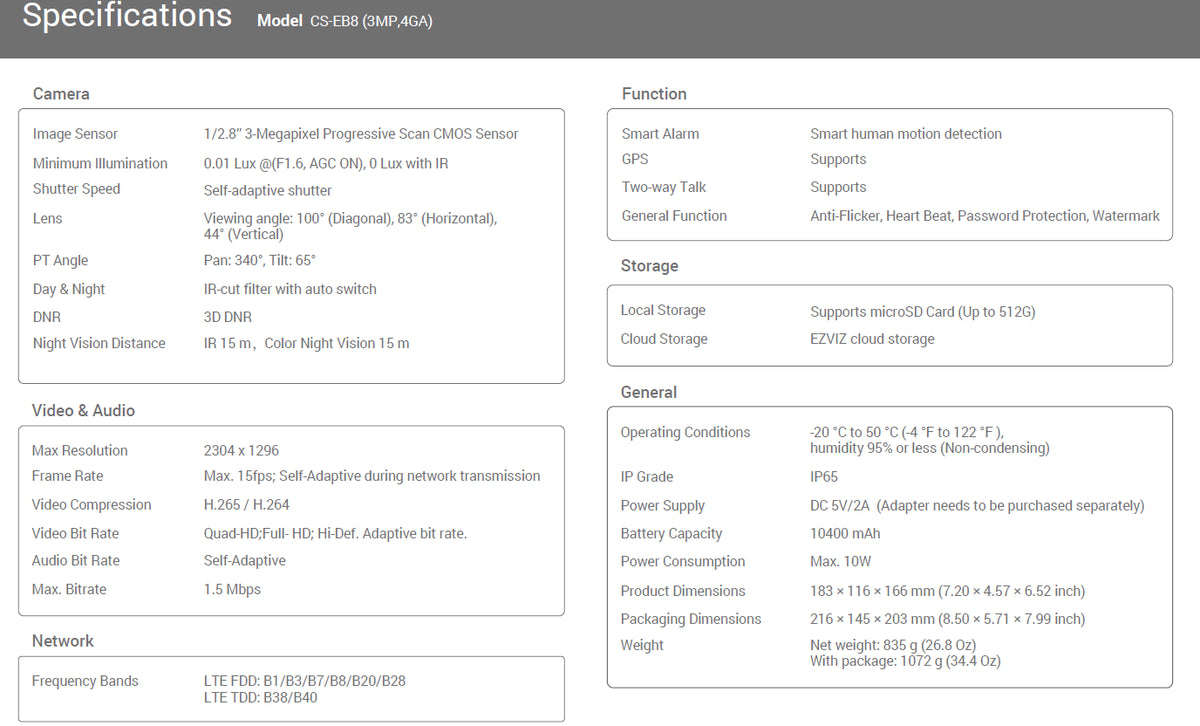Select the 0.01 Lux illumination value
Image resolution: width=1200 pixels, height=726 pixels.
(x=326, y=163)
